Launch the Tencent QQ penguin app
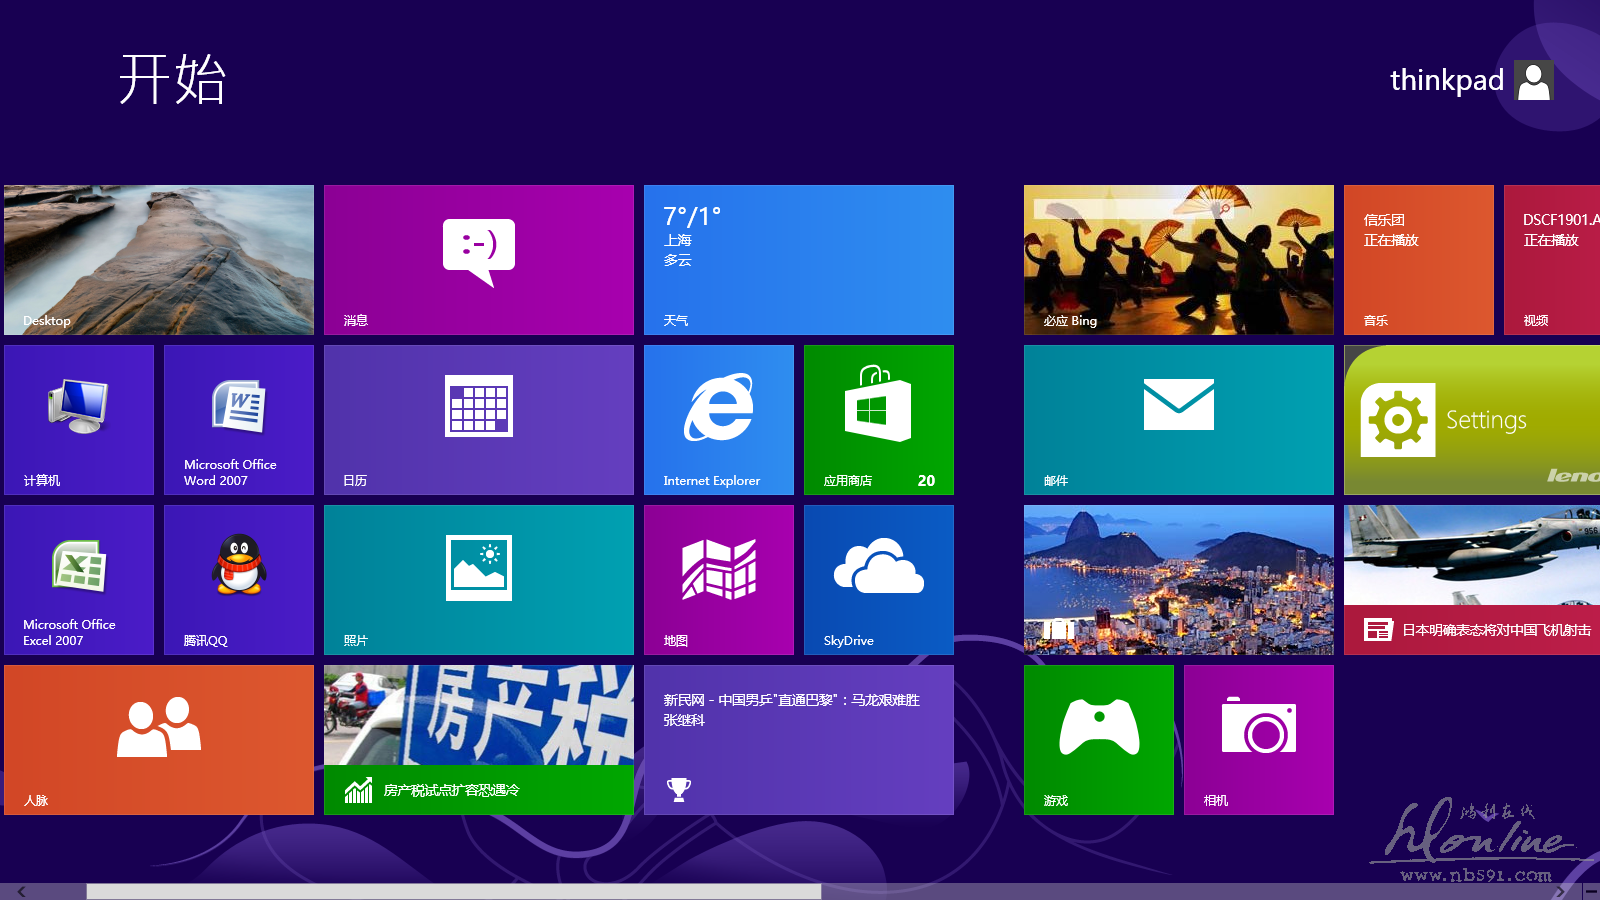 point(238,579)
